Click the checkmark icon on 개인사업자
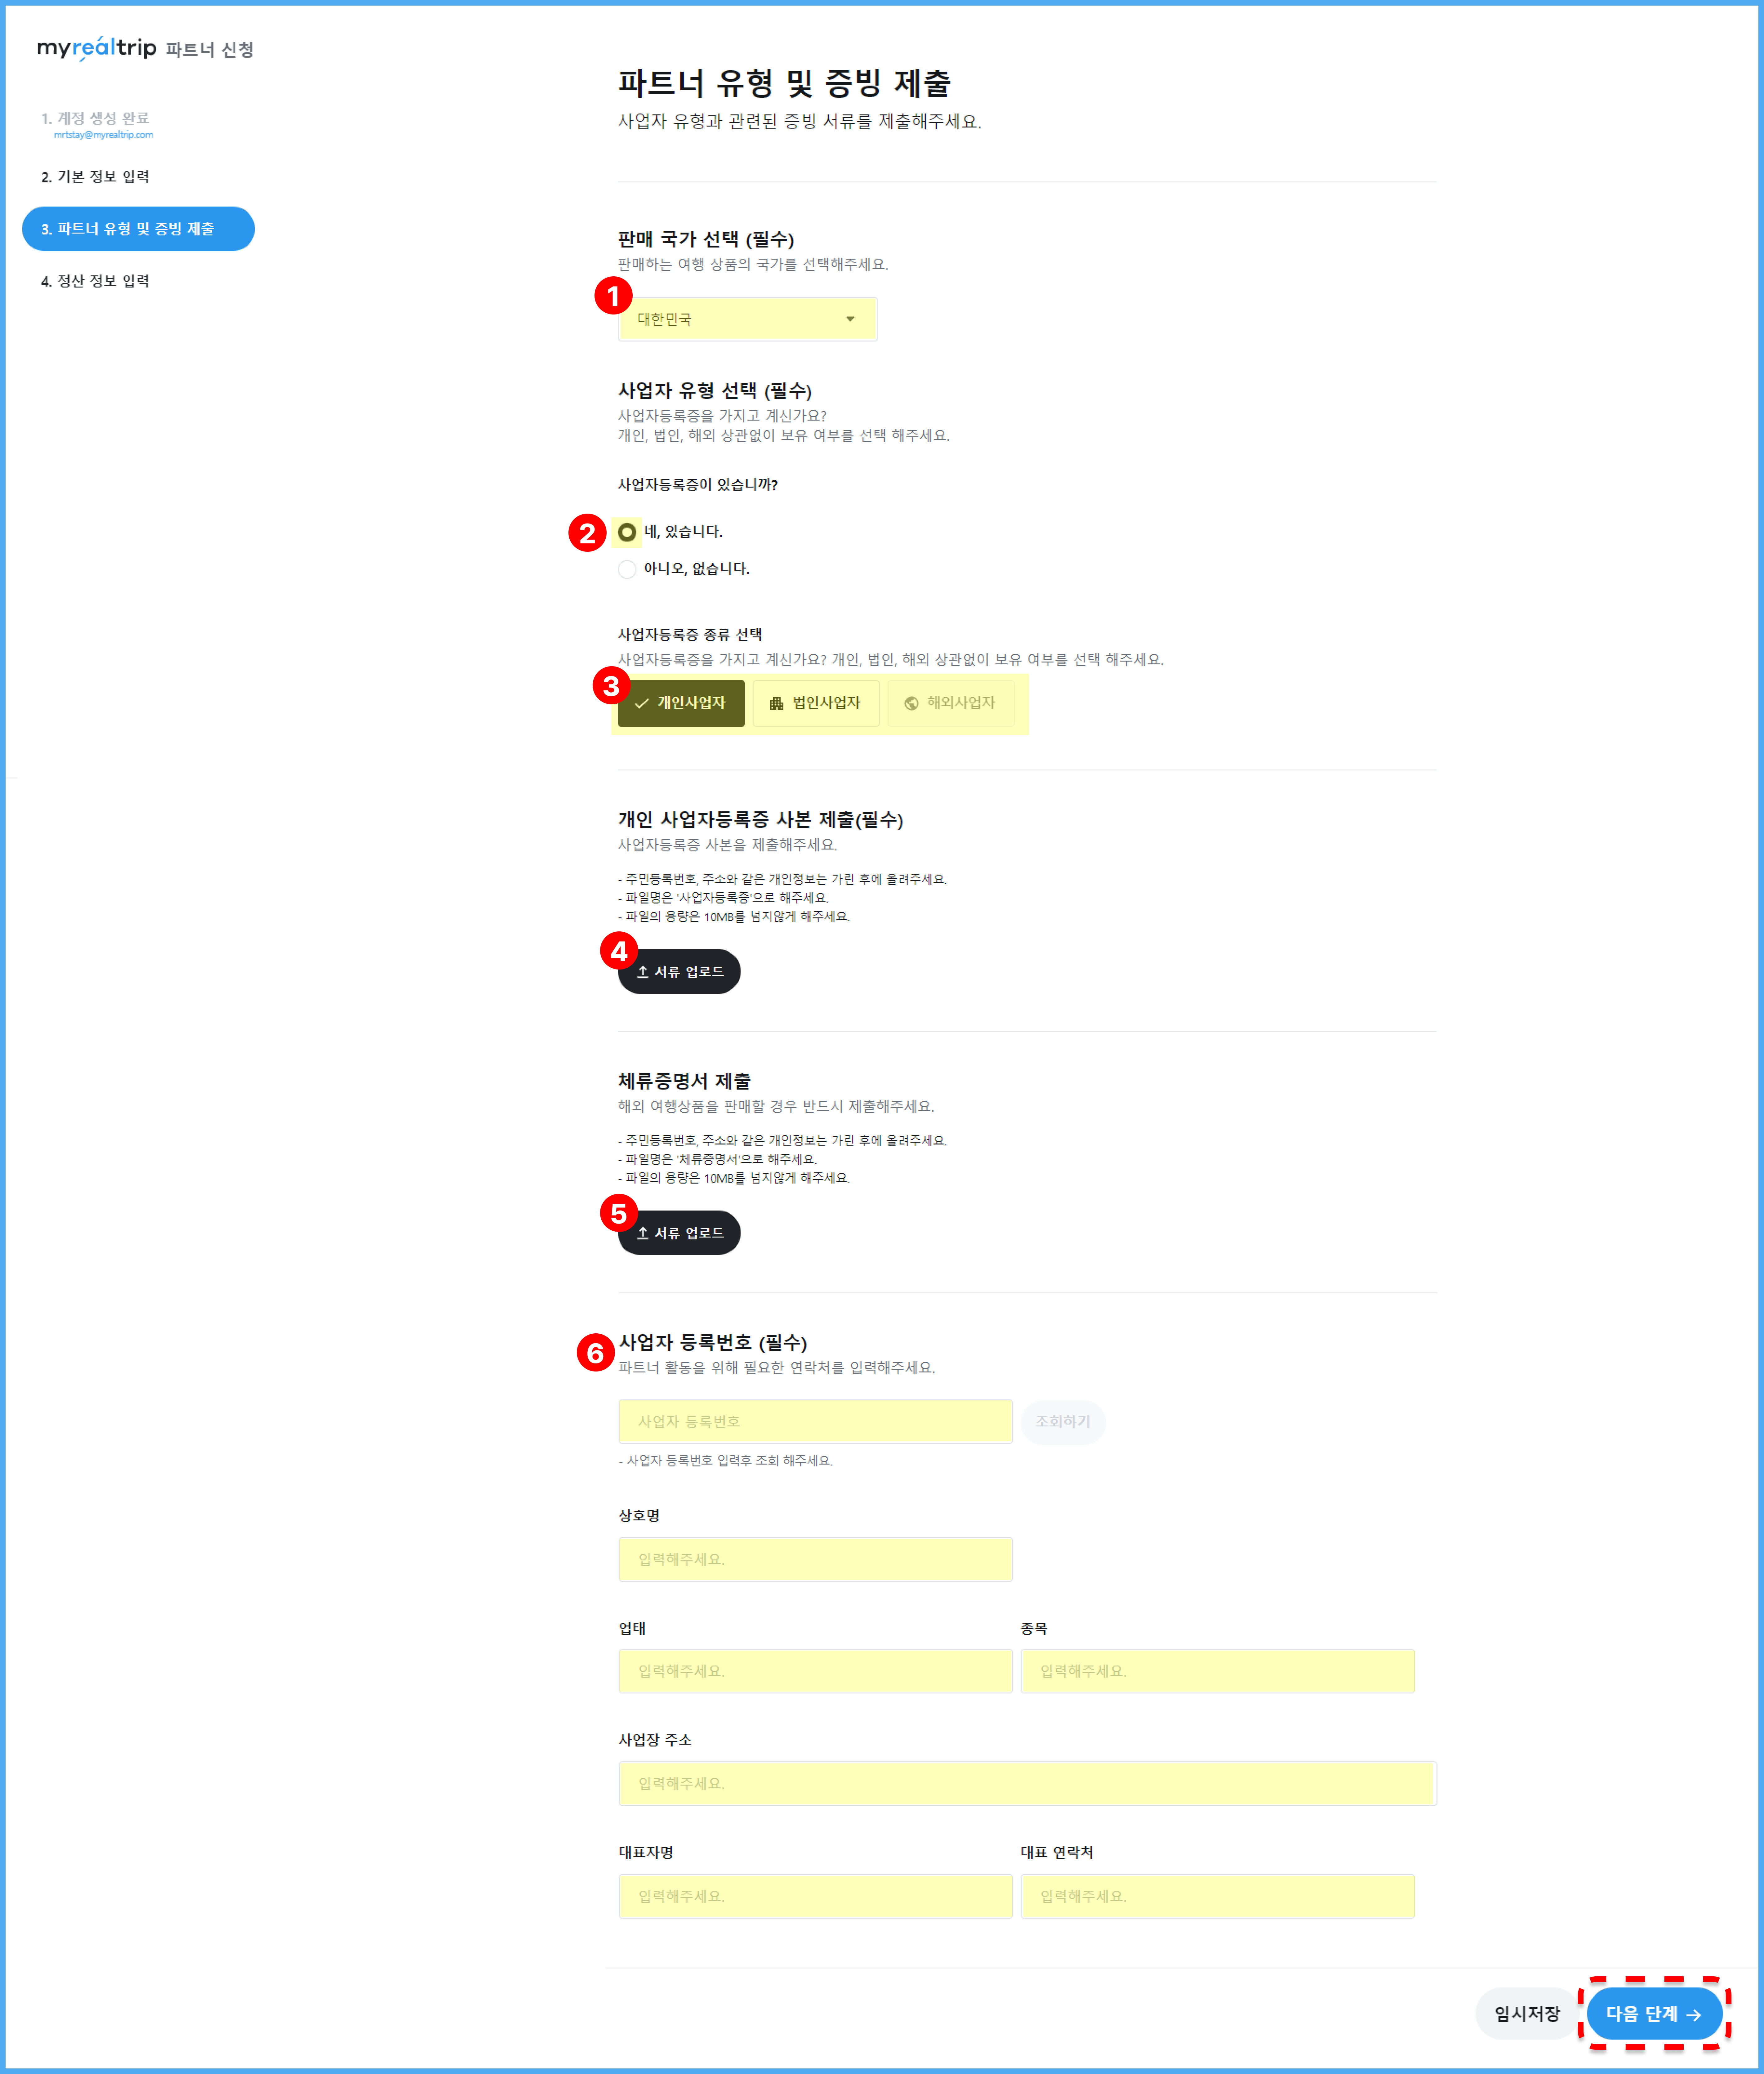Screen dimensions: 1764x2074 (x=642, y=703)
